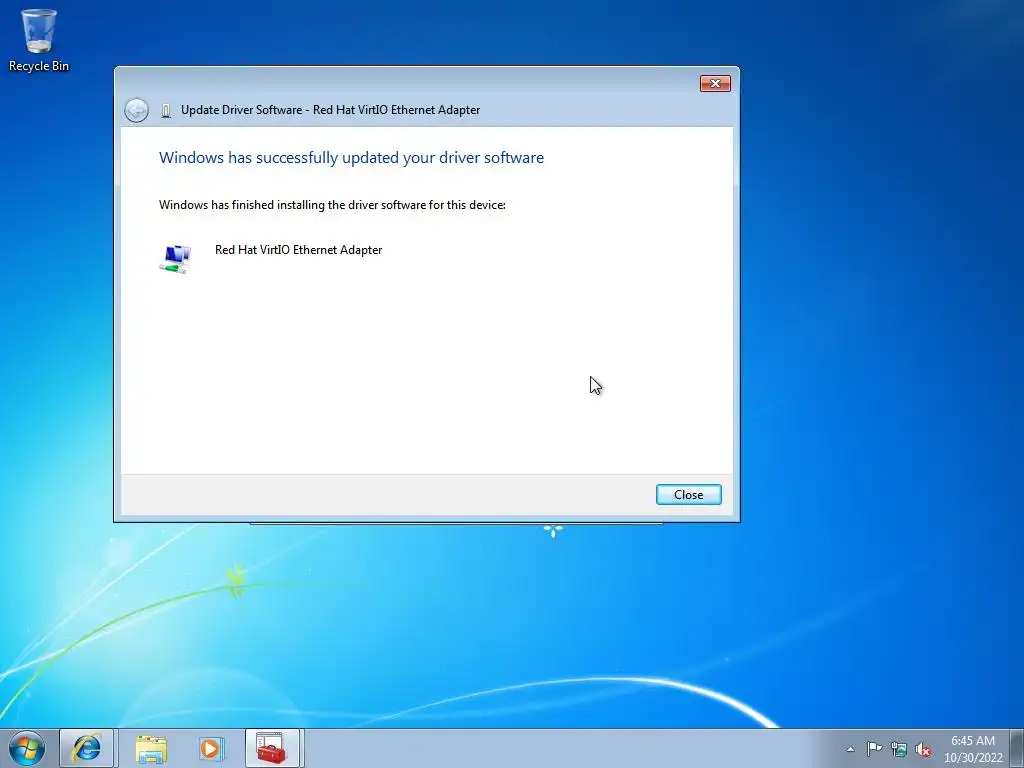Click the Close button in driver dialog

pyautogui.click(x=688, y=494)
